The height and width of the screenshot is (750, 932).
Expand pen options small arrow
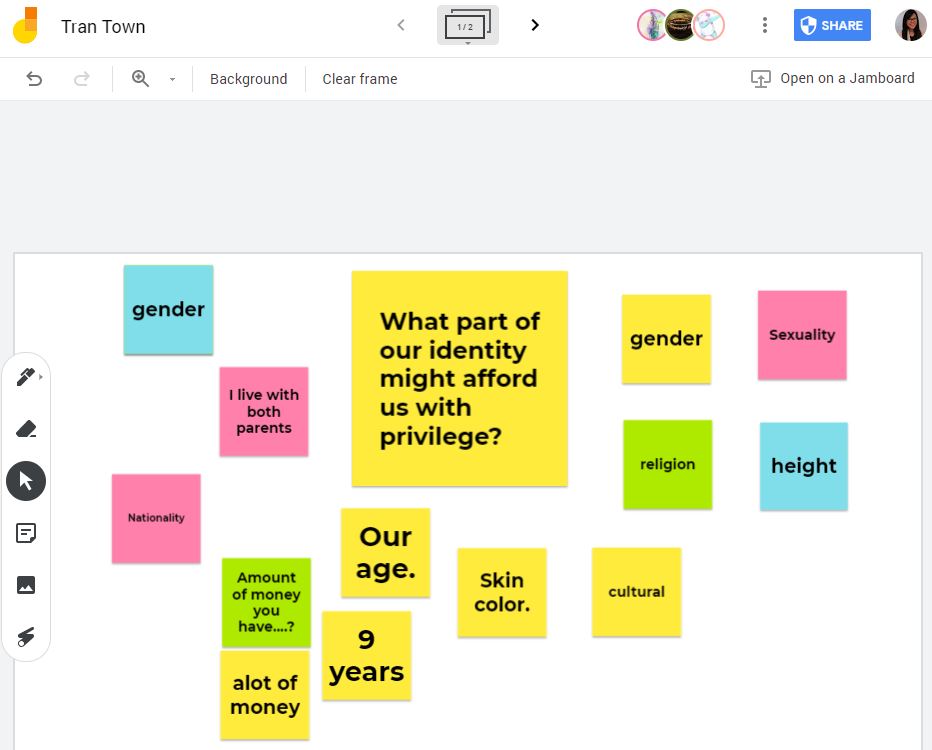[x=41, y=377]
